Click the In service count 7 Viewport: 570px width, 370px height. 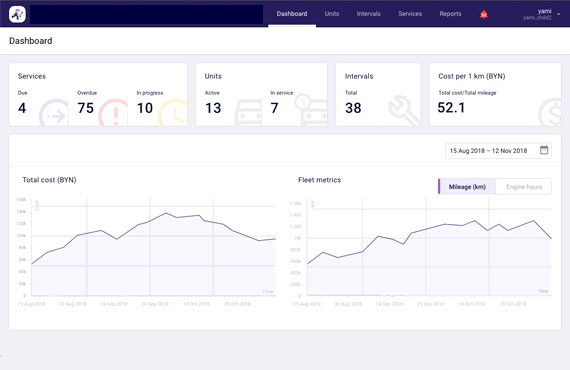pos(274,108)
